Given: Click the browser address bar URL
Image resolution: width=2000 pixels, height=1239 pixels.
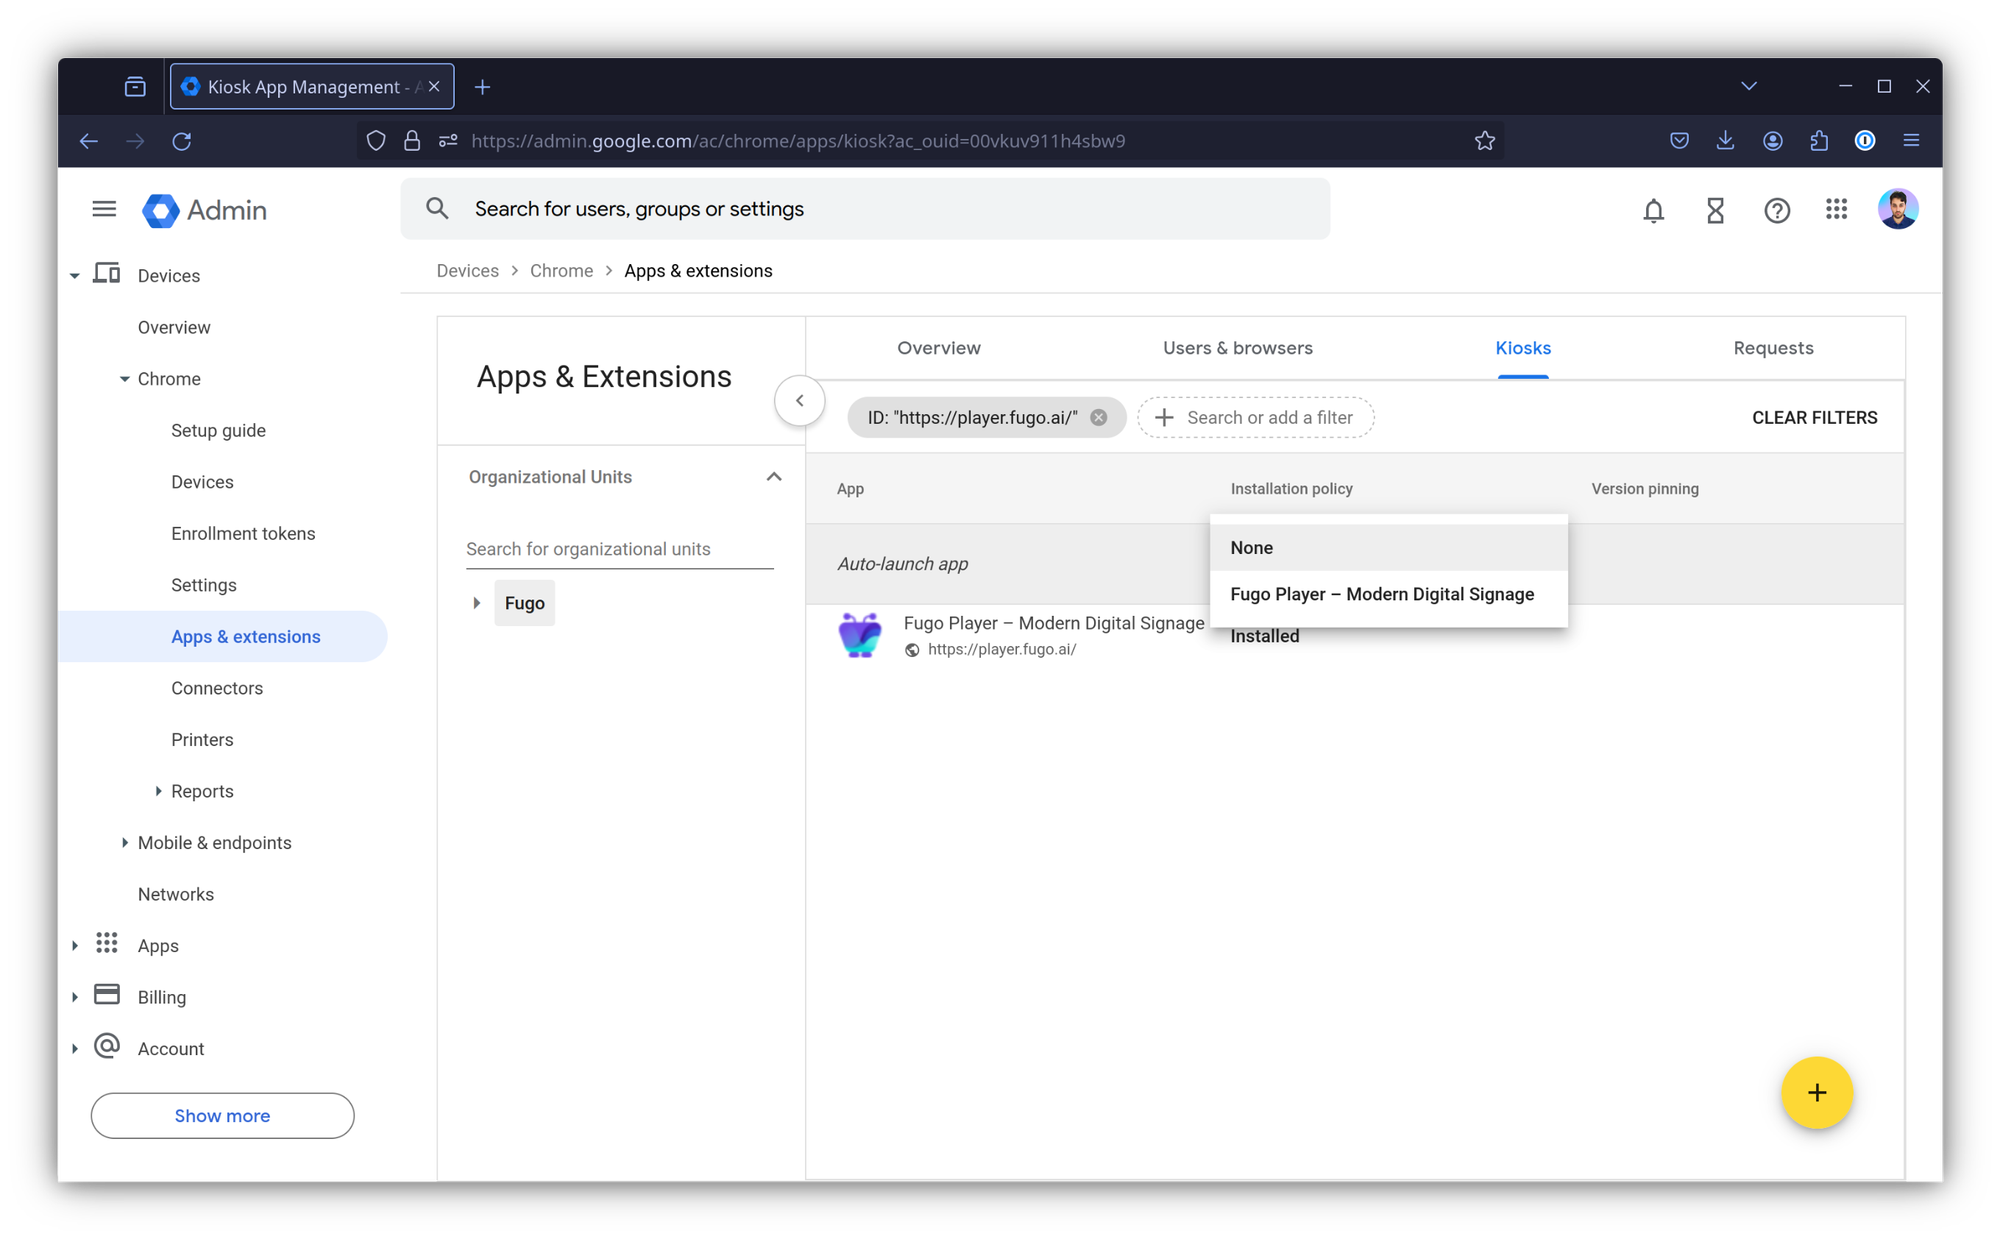Looking at the screenshot, I should pyautogui.click(x=798, y=141).
